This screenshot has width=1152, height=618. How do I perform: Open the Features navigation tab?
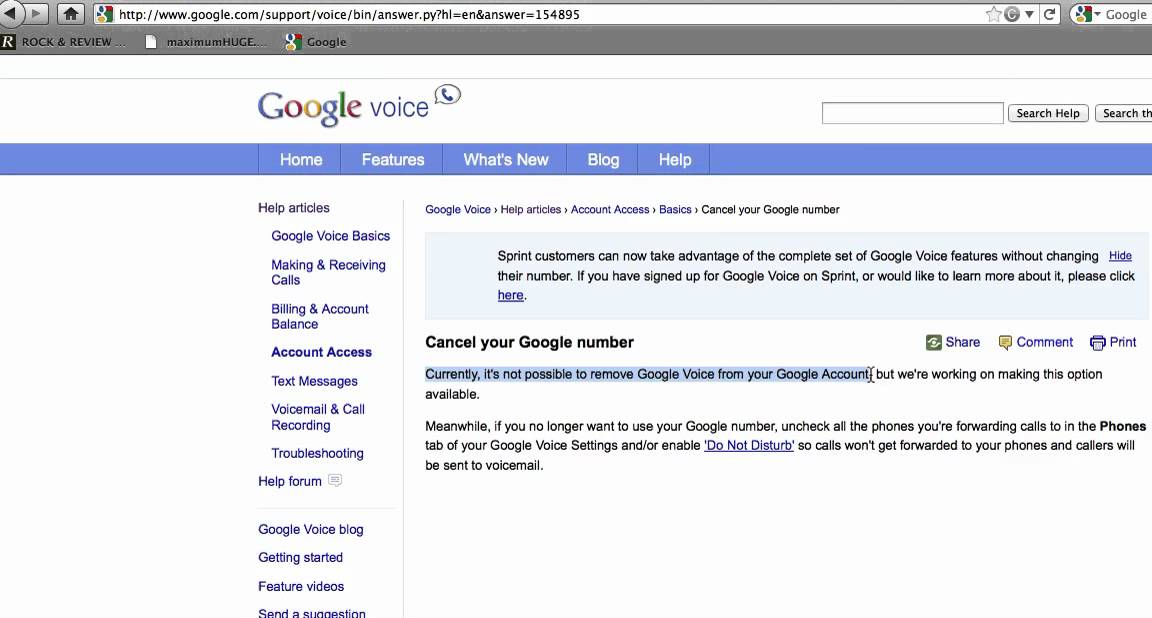click(x=392, y=159)
